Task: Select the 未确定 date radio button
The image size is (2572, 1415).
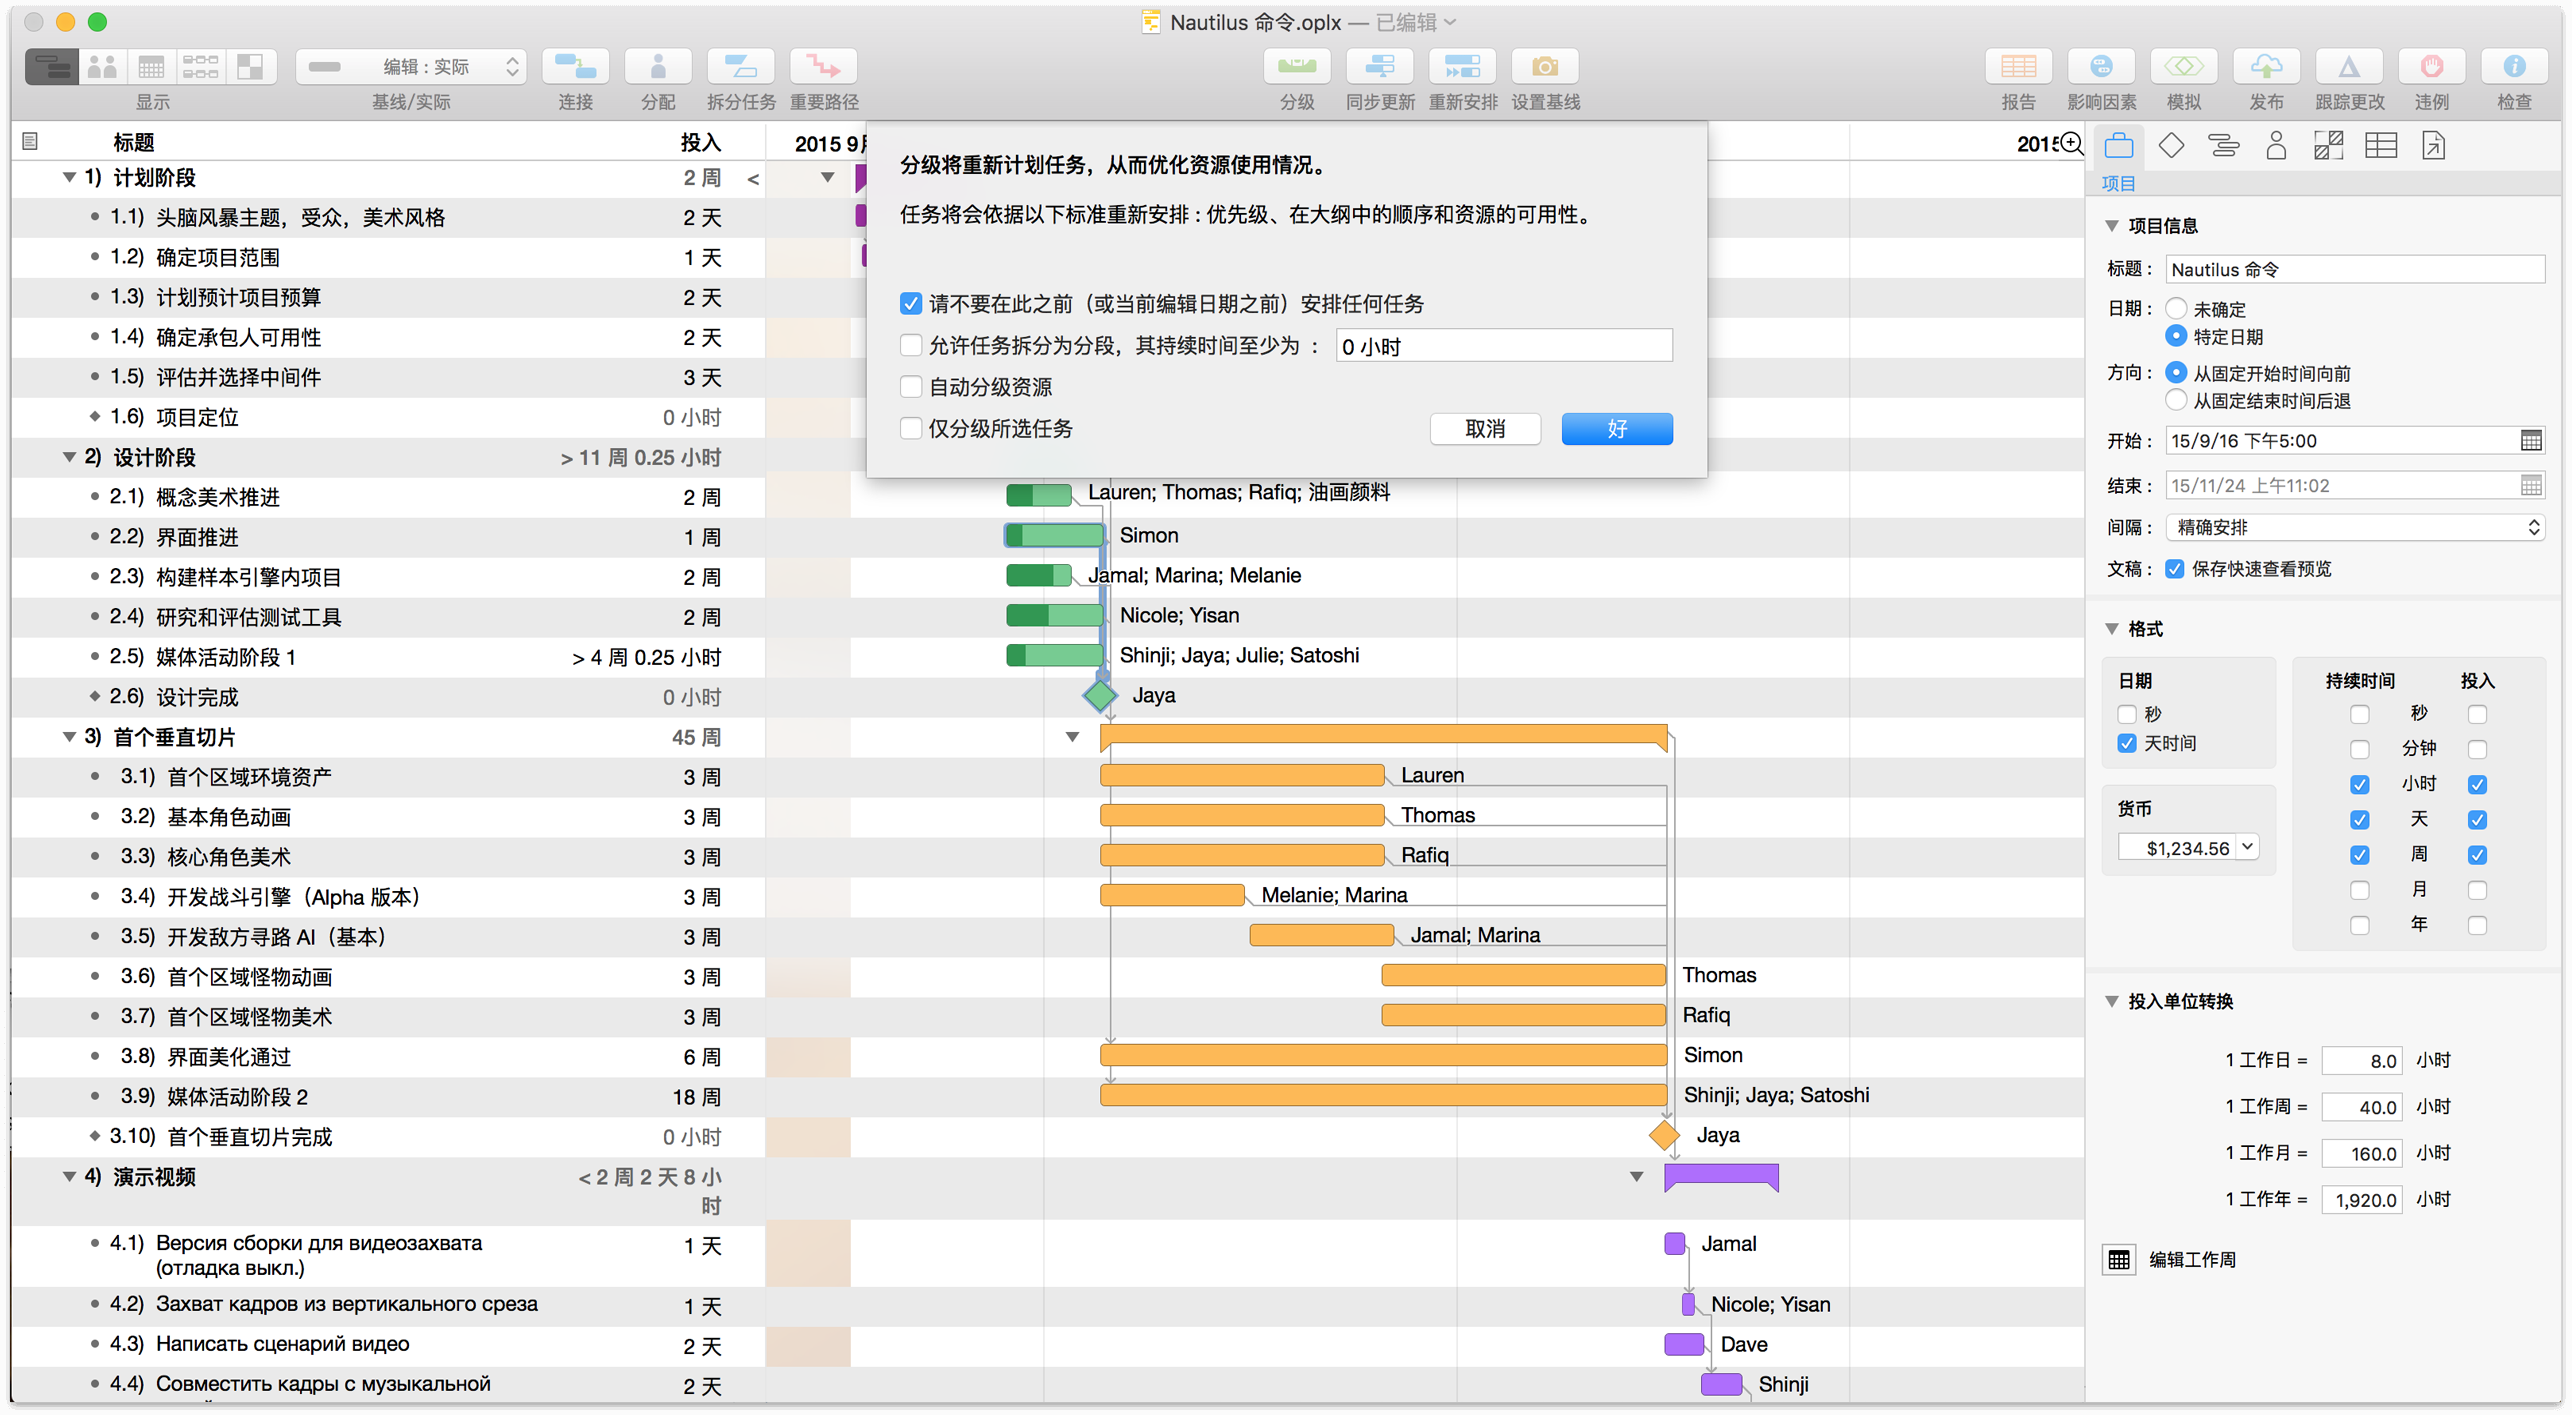Action: [2176, 308]
